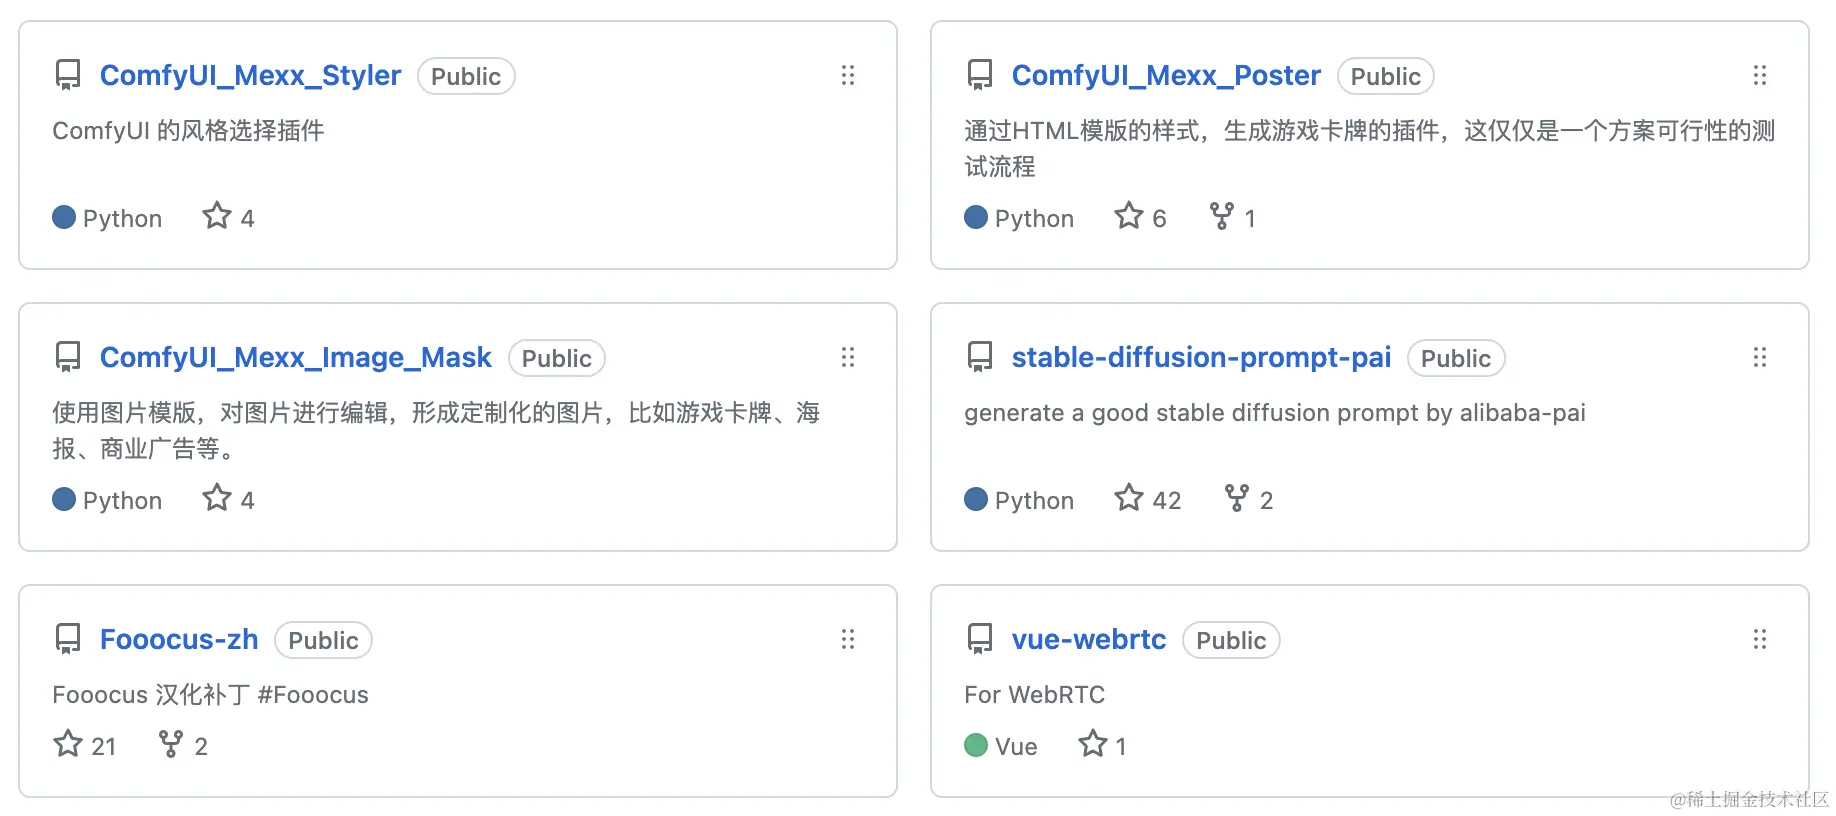This screenshot has height=816, width=1836.
Task: Open the stable-diffusion-prompt-pai repository
Action: pos(1201,358)
